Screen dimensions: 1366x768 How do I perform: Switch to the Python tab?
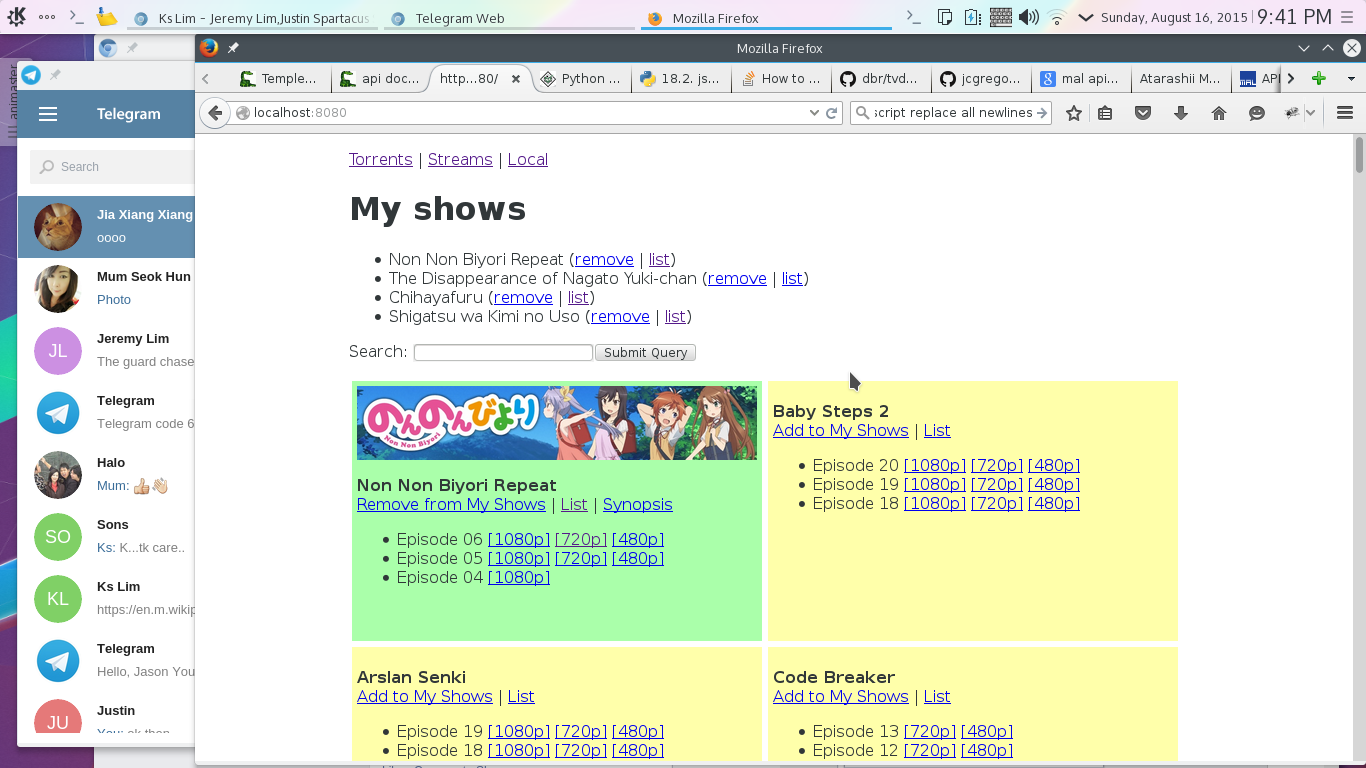(x=581, y=78)
